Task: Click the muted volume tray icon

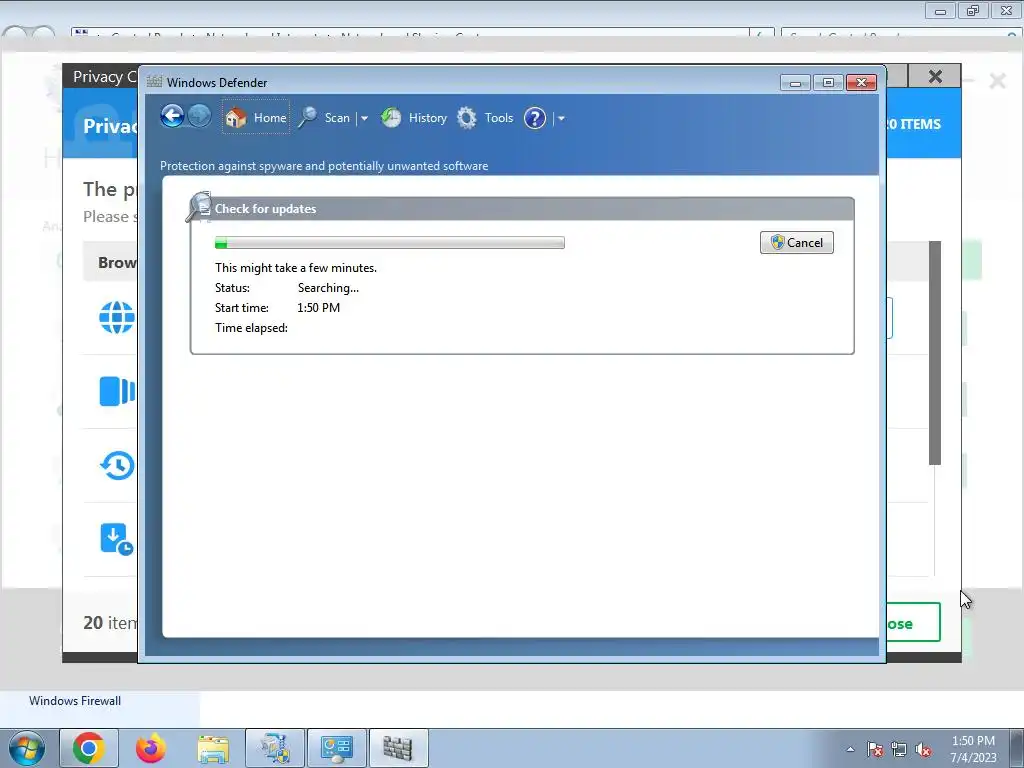Action: pos(923,749)
